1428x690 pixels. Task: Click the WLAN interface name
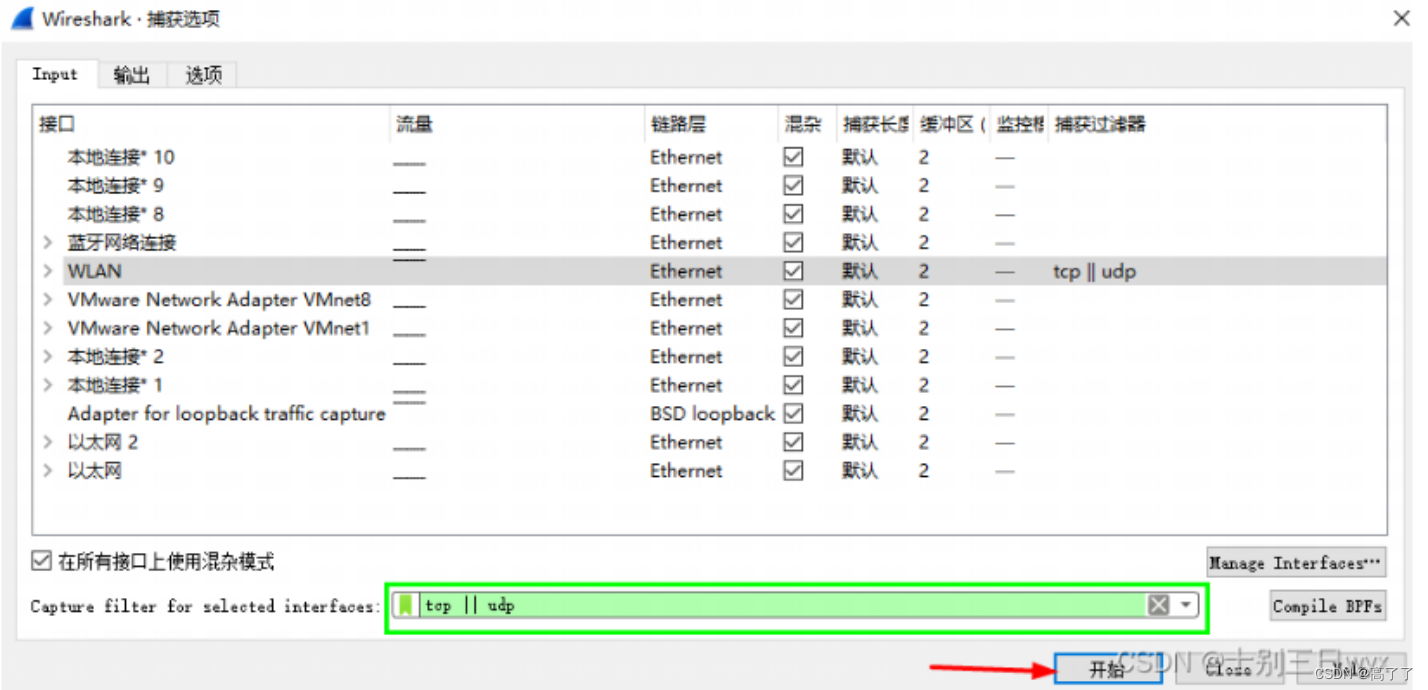(x=95, y=271)
